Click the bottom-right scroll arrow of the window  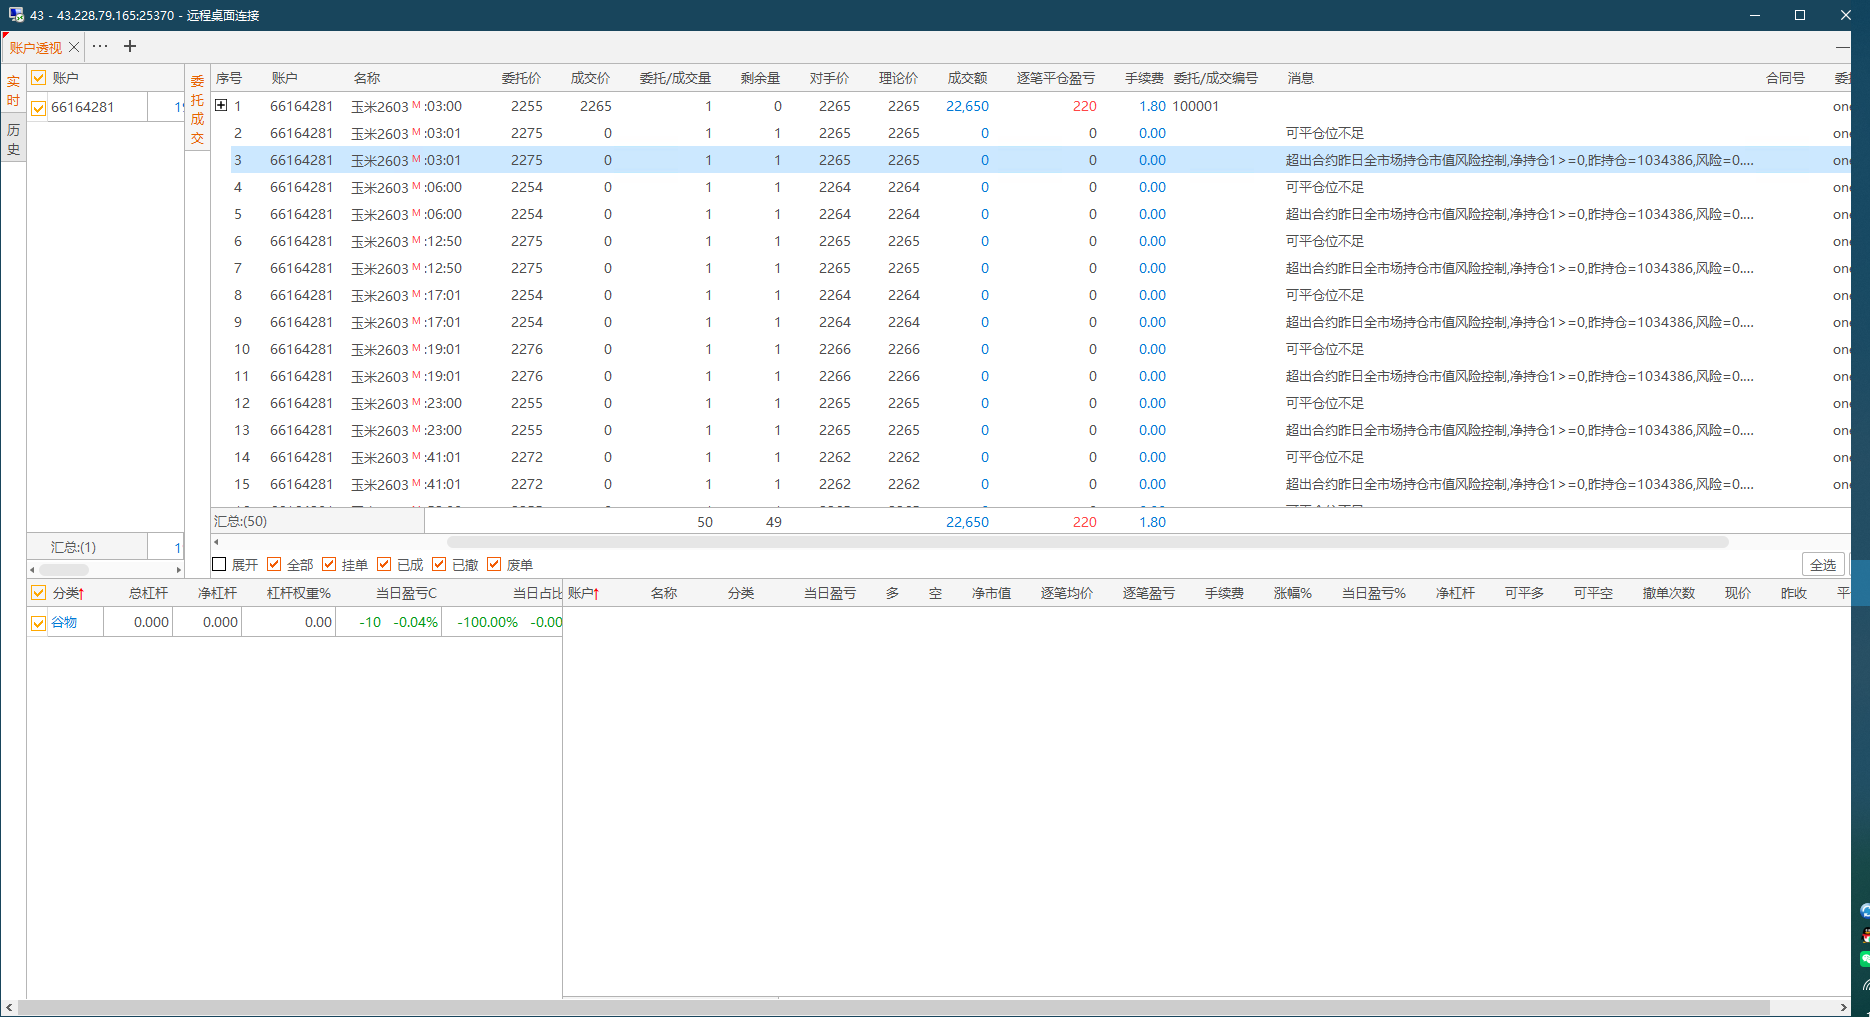[x=1843, y=1007]
